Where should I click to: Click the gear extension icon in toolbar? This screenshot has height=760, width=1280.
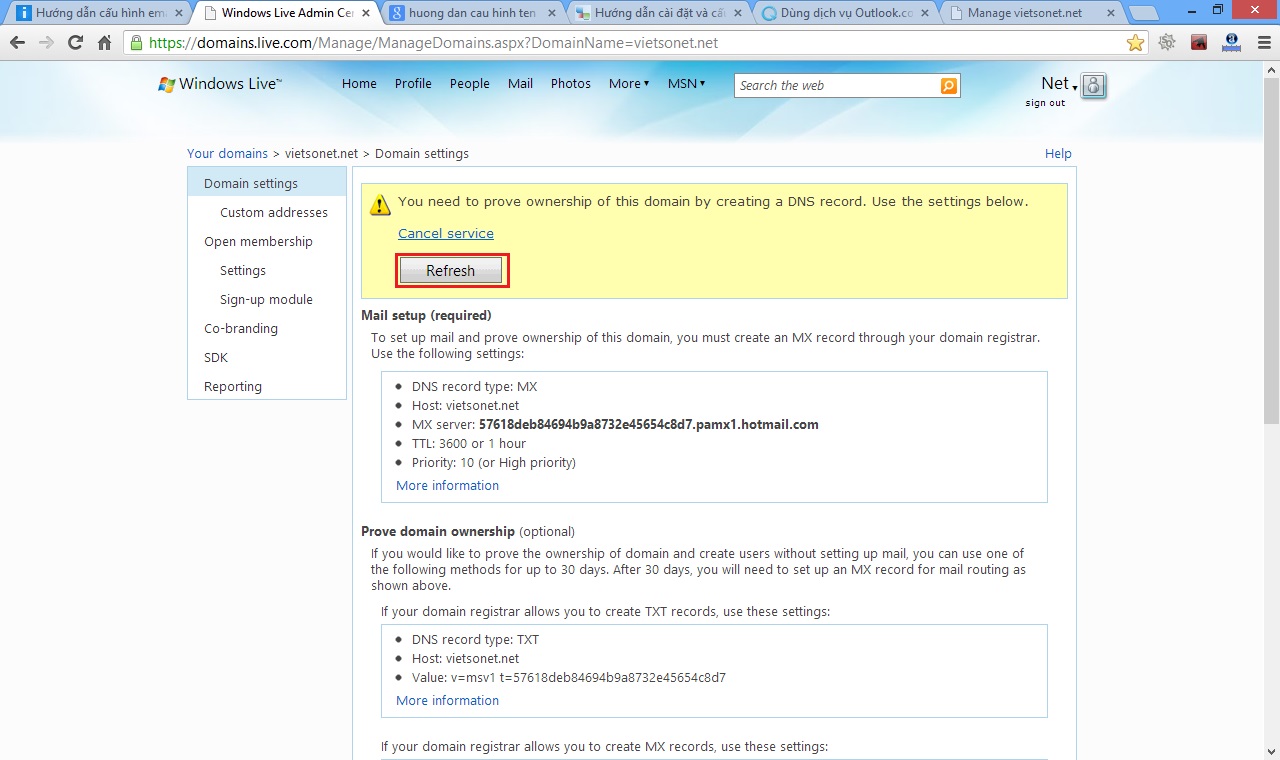(1167, 43)
